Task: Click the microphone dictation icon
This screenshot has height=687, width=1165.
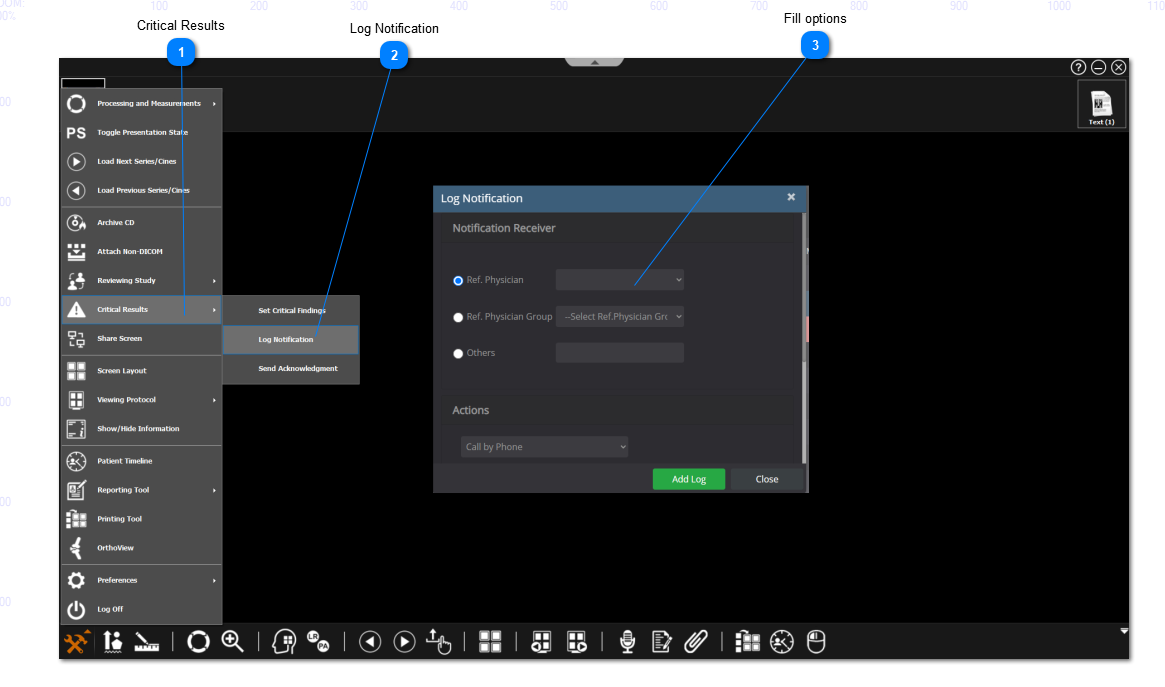Action: 627,642
